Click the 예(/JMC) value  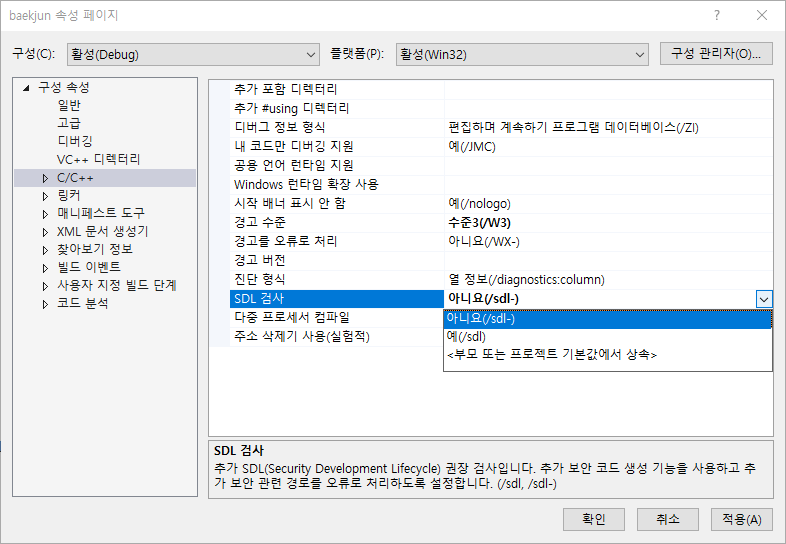click(x=472, y=146)
